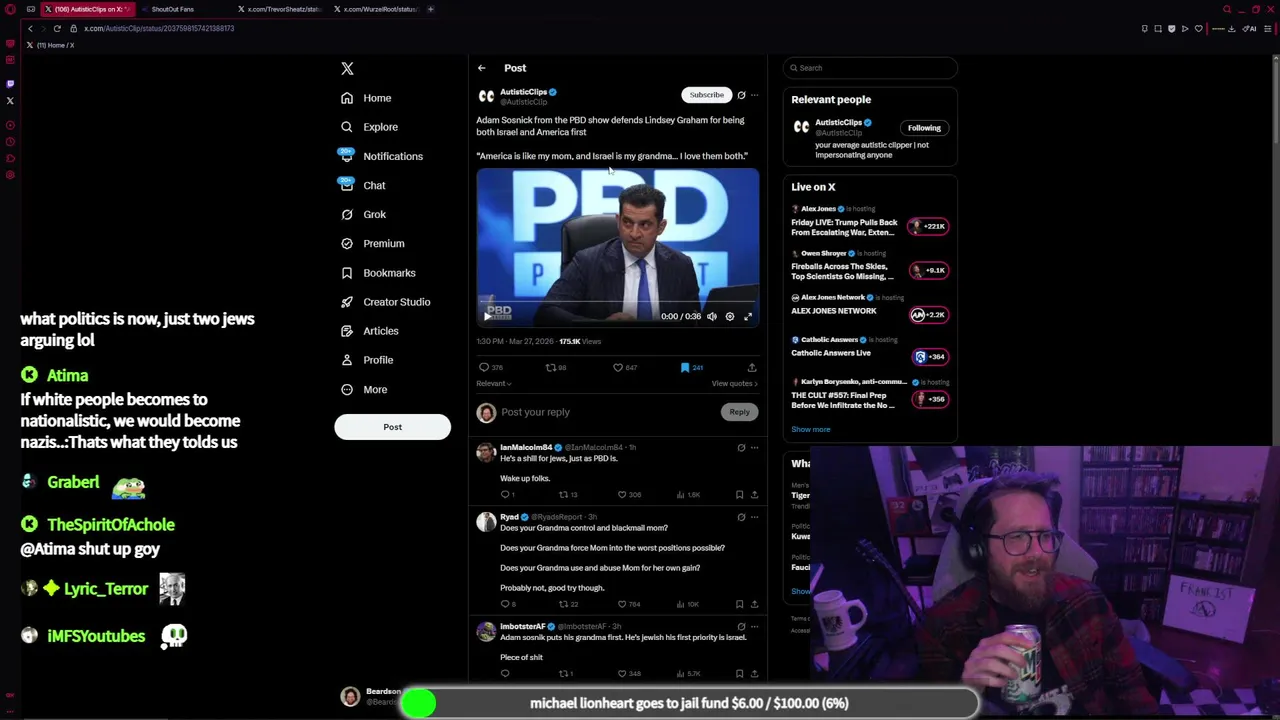Open video settings gear
This screenshot has height=720, width=1280.
pos(730,316)
